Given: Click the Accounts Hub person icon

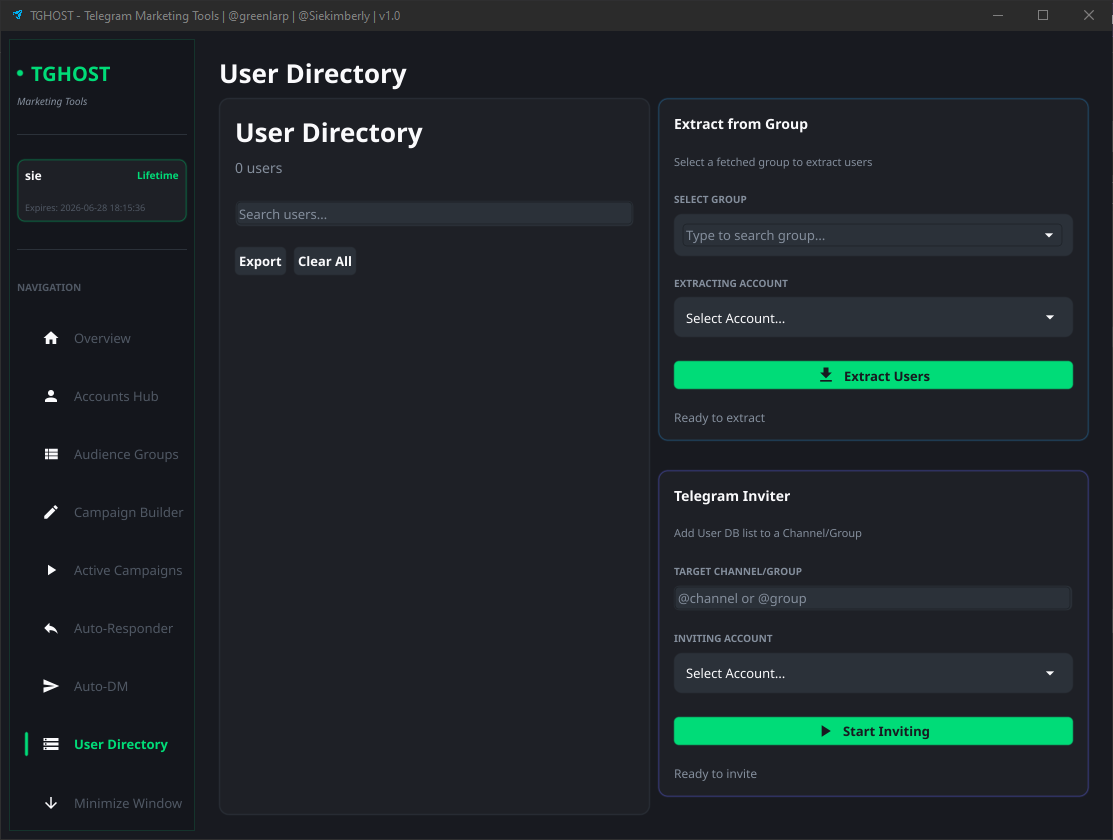Looking at the screenshot, I should (x=50, y=396).
